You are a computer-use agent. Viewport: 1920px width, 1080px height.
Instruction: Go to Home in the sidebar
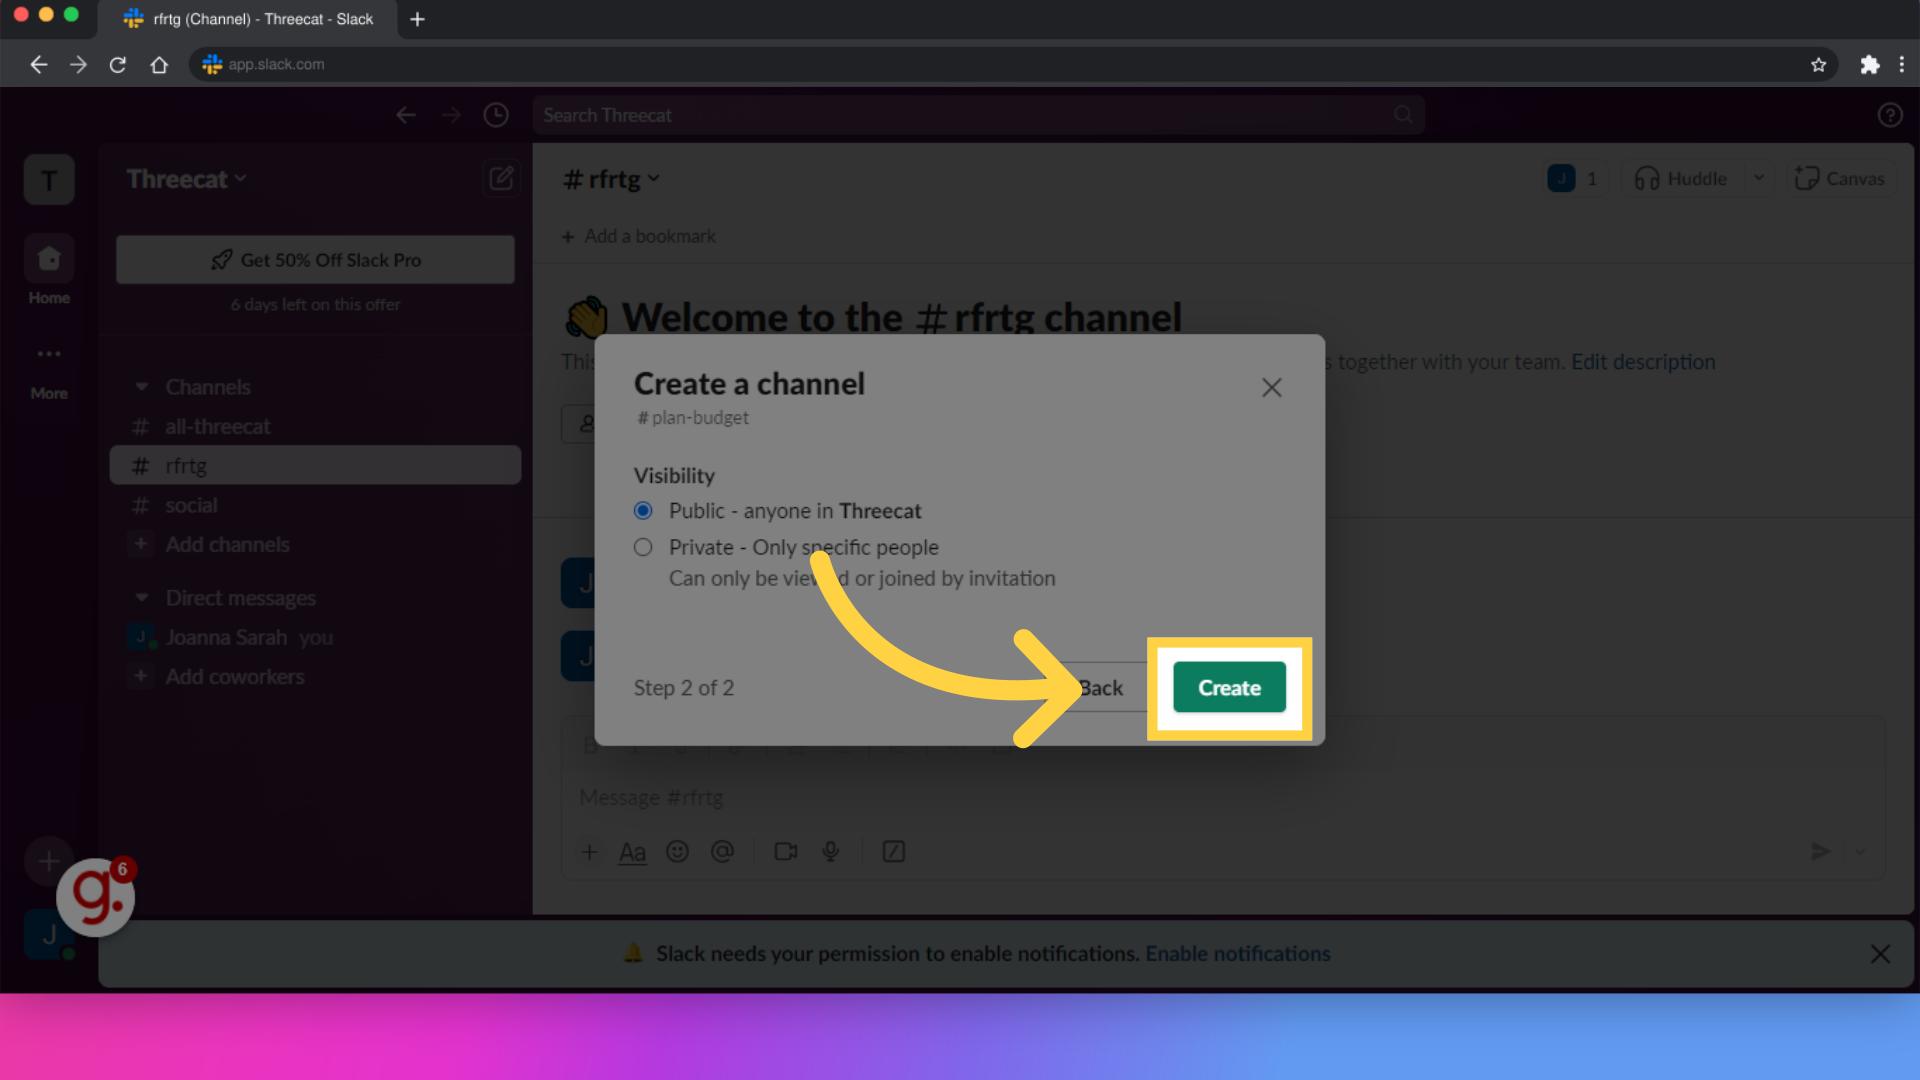point(49,270)
